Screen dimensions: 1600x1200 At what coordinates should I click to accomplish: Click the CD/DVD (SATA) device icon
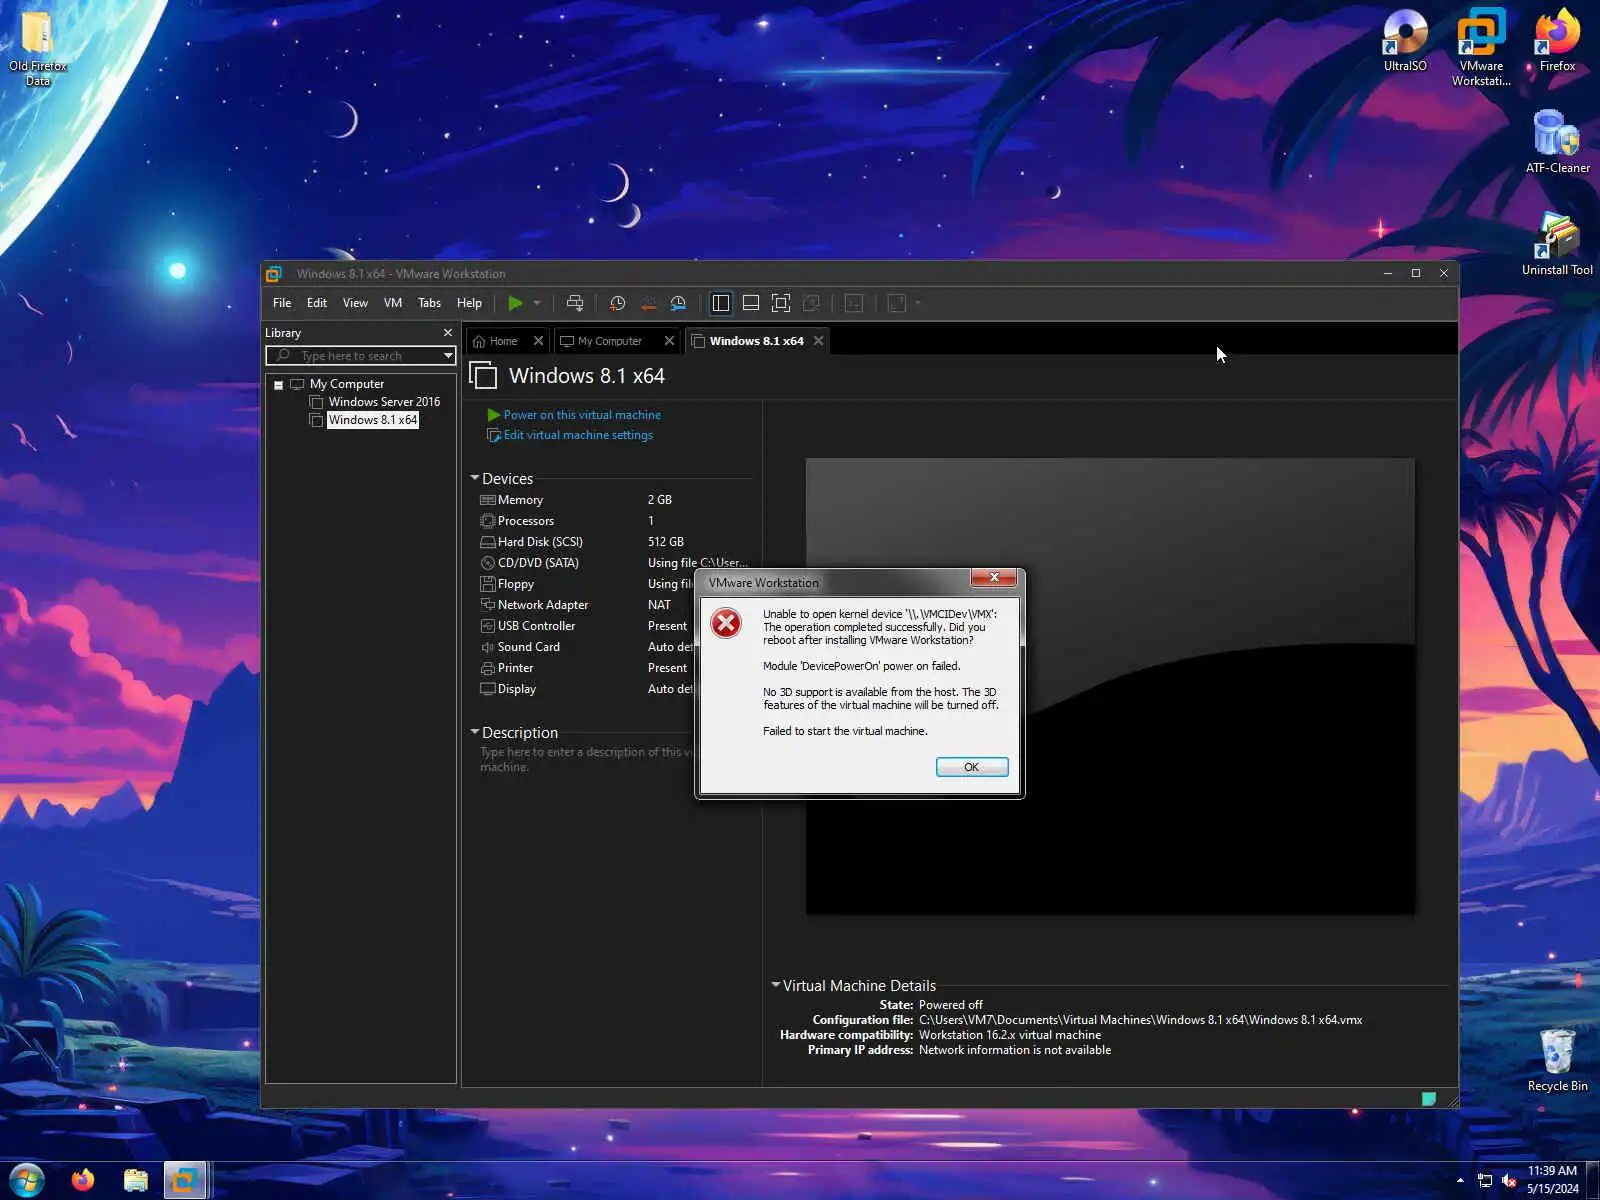[488, 563]
